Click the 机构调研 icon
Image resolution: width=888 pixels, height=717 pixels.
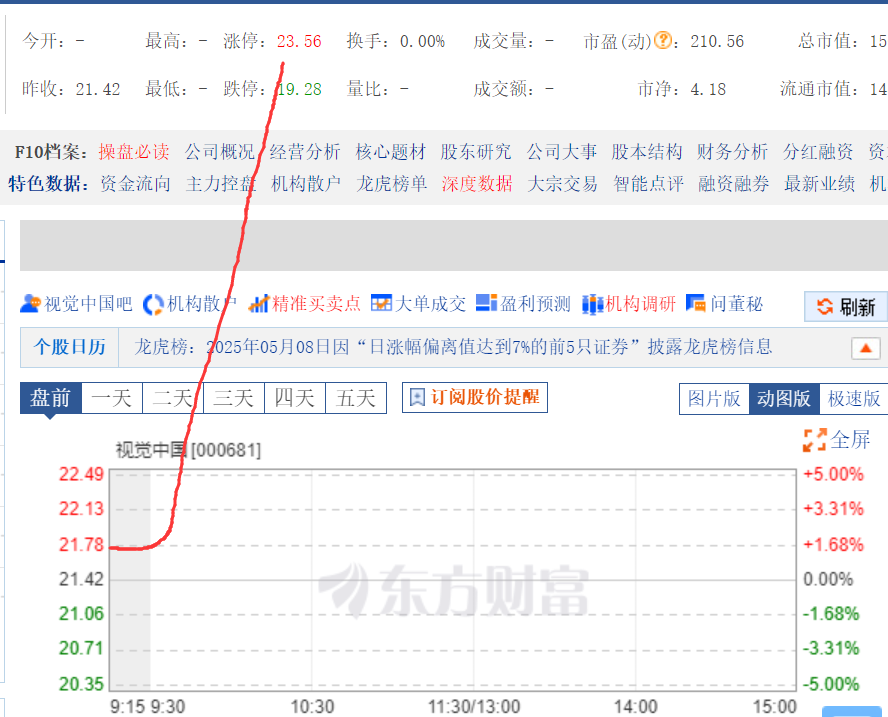592,304
